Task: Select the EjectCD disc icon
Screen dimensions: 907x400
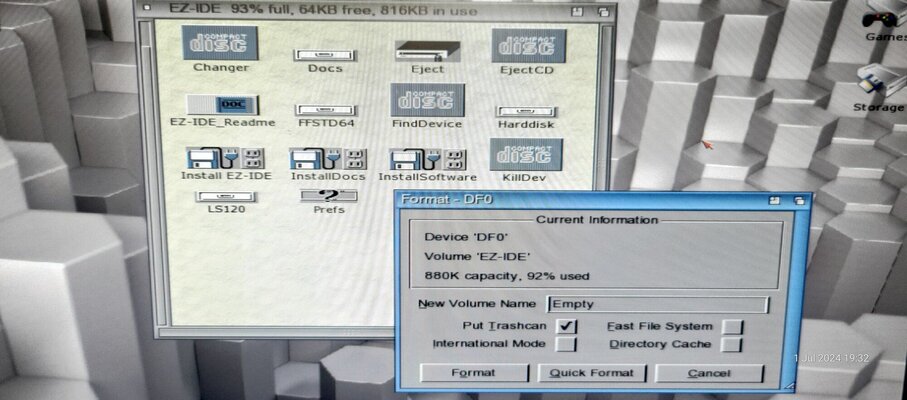Action: click(x=529, y=44)
